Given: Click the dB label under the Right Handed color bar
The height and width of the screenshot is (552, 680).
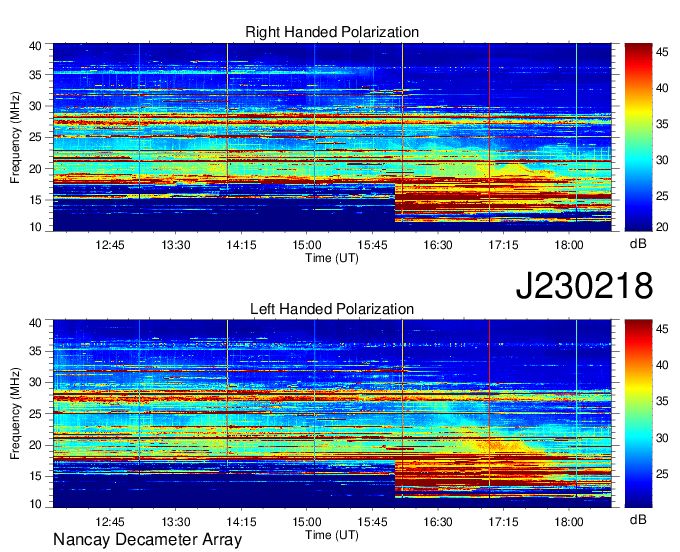Looking at the screenshot, I should (638, 244).
